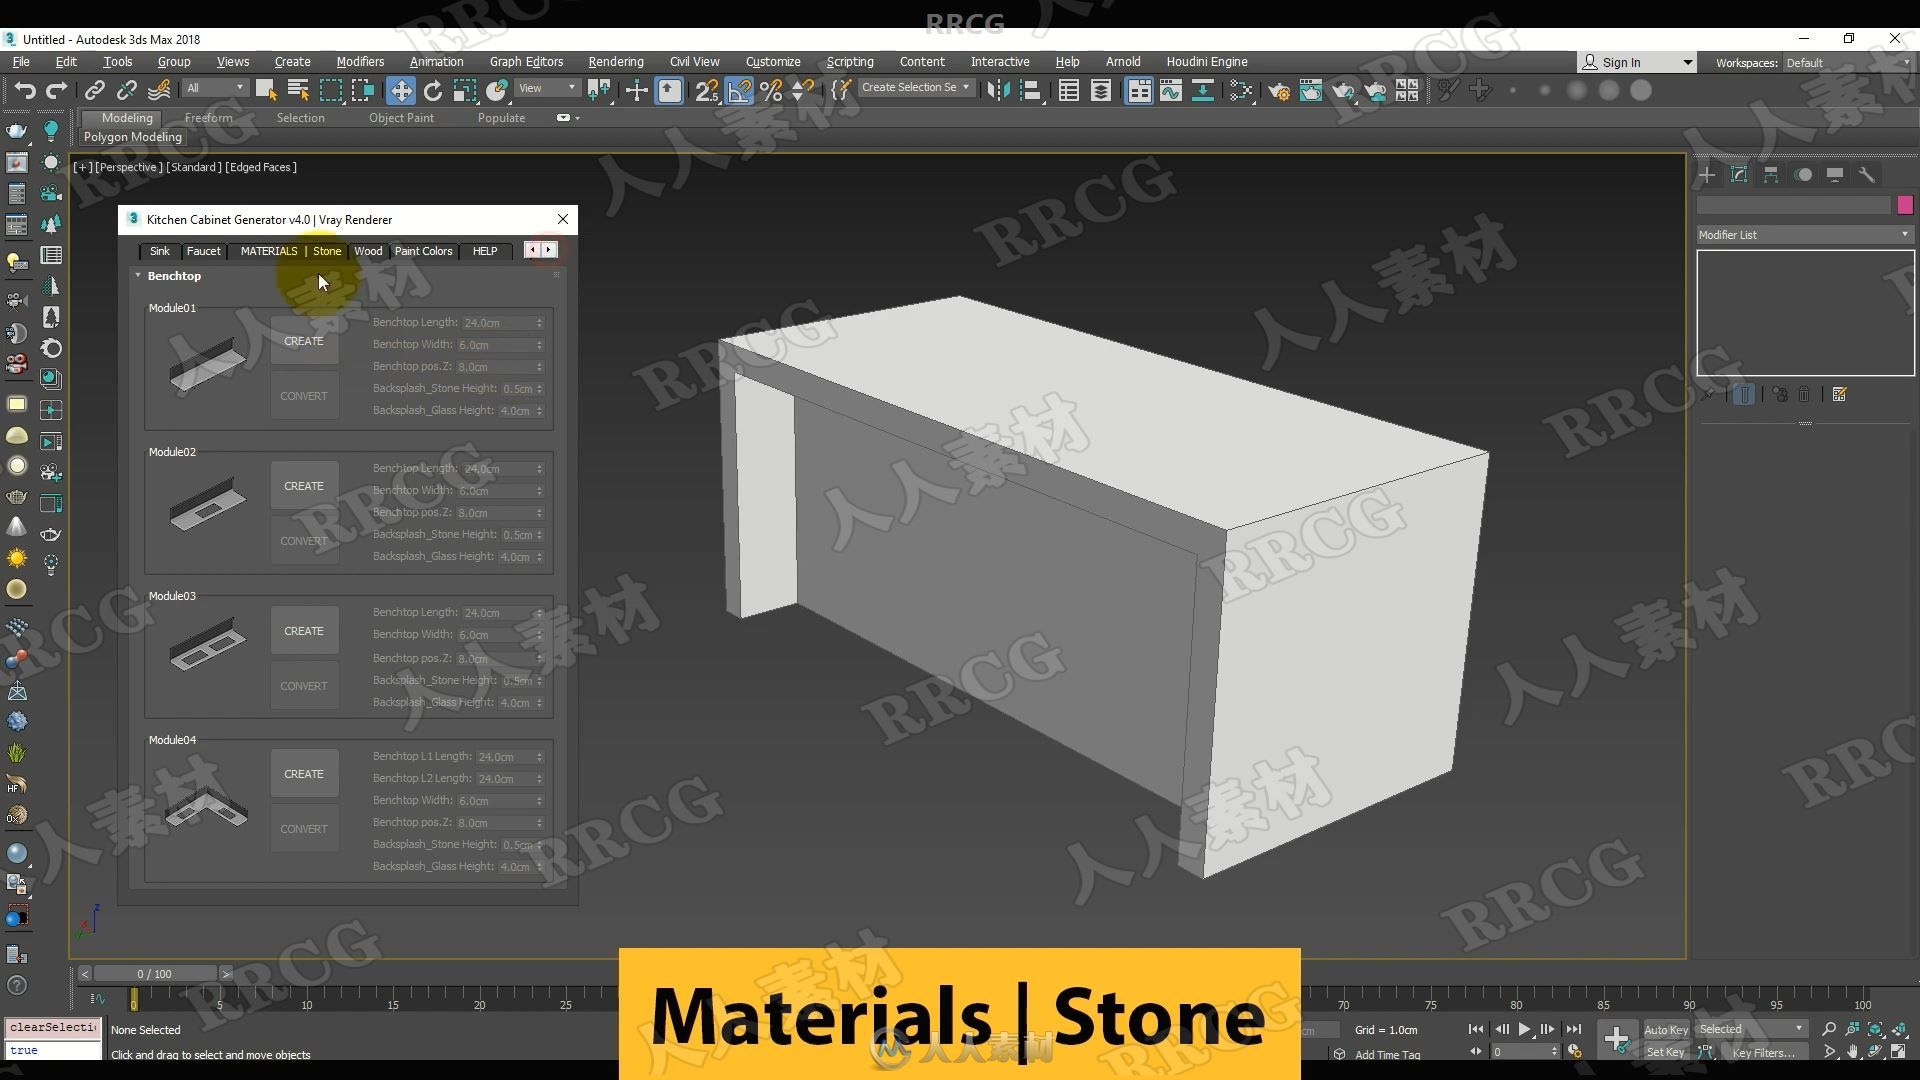This screenshot has height=1080, width=1920.
Task: Click CREATE button for Module04
Action: pyautogui.click(x=304, y=774)
